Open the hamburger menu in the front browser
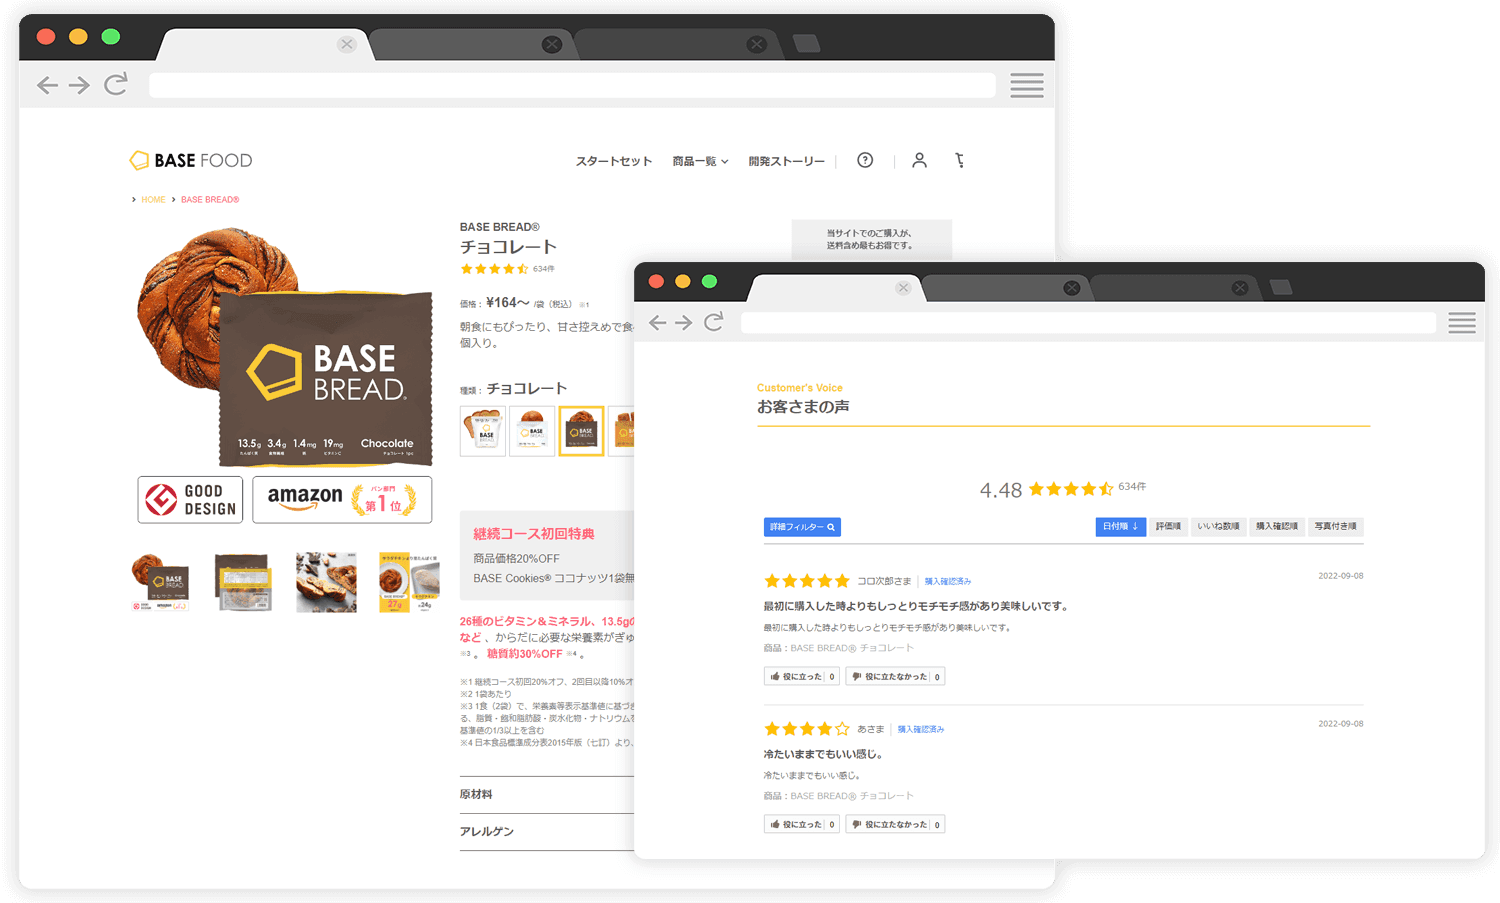The image size is (1500, 903). [1461, 322]
